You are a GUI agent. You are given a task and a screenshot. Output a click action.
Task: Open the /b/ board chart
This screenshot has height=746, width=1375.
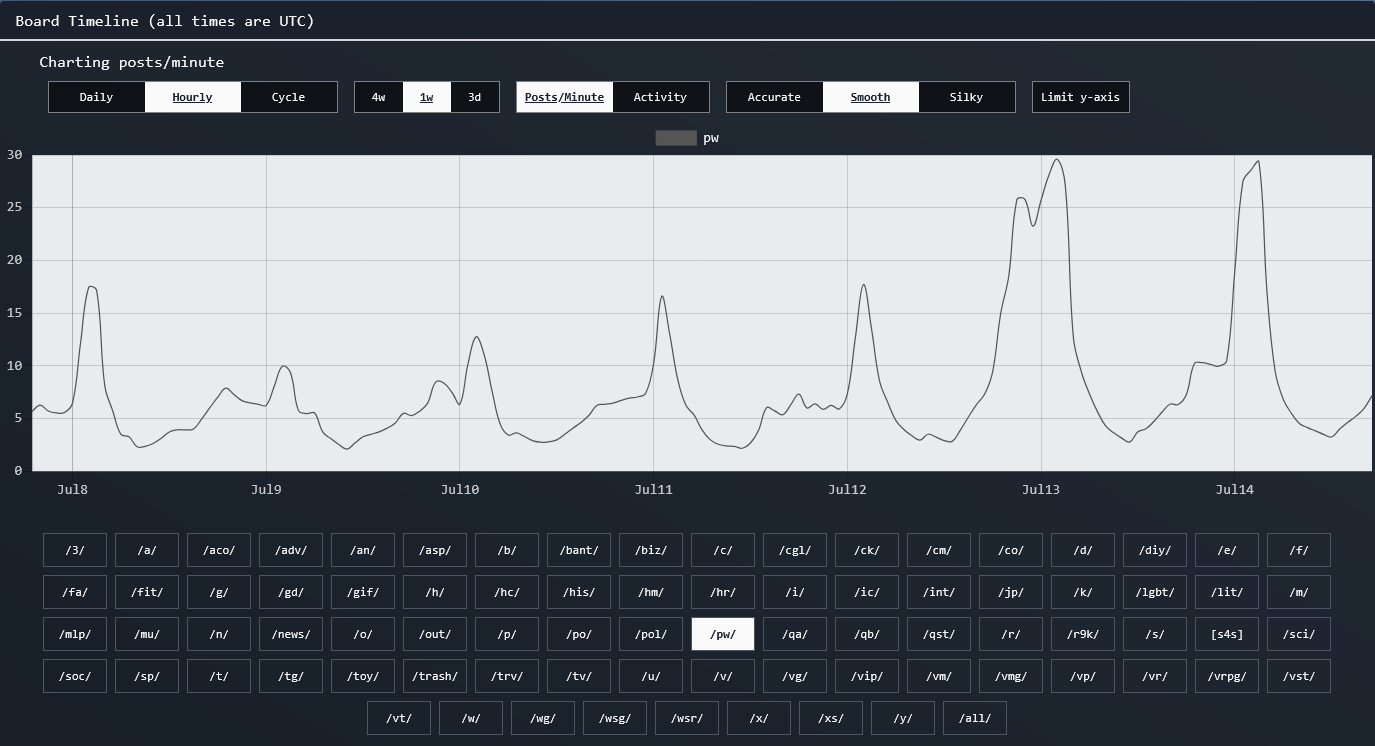click(x=507, y=550)
